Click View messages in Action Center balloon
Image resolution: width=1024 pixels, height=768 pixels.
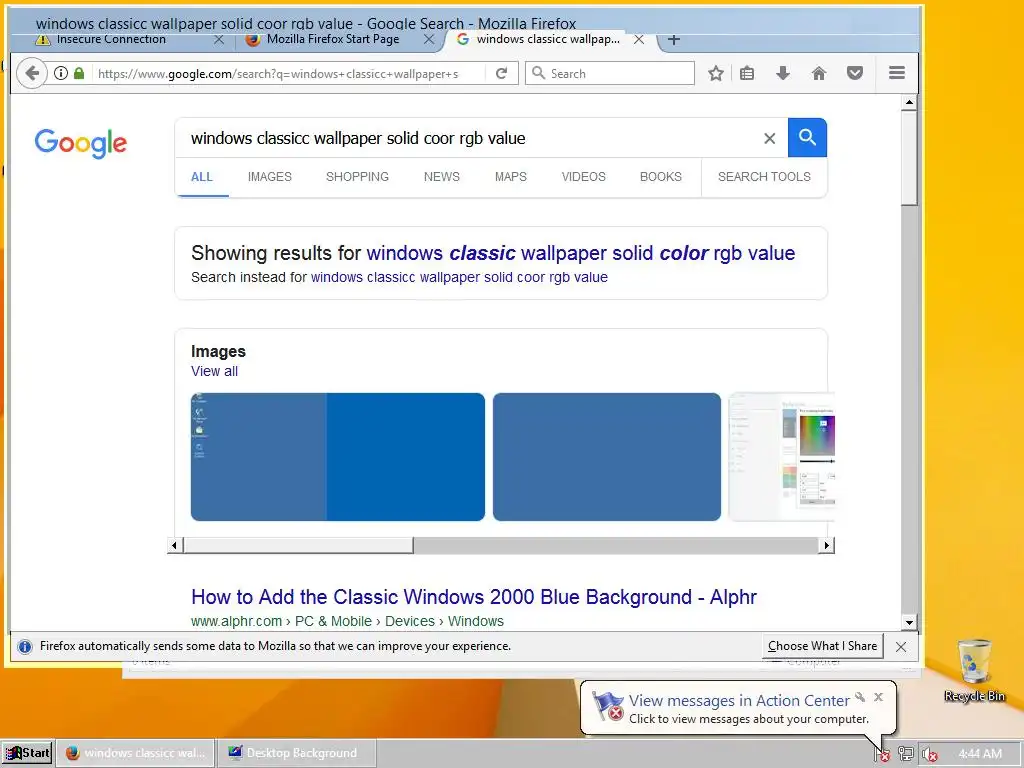tap(739, 701)
